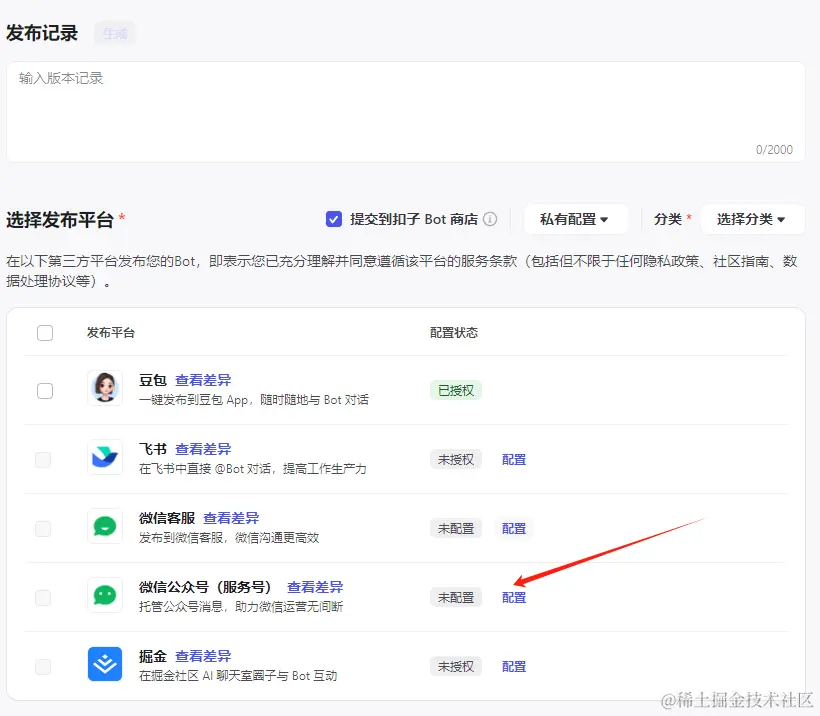Click 配置 for 微信公众号（服务号）
This screenshot has height=716, width=820.
coord(513,597)
